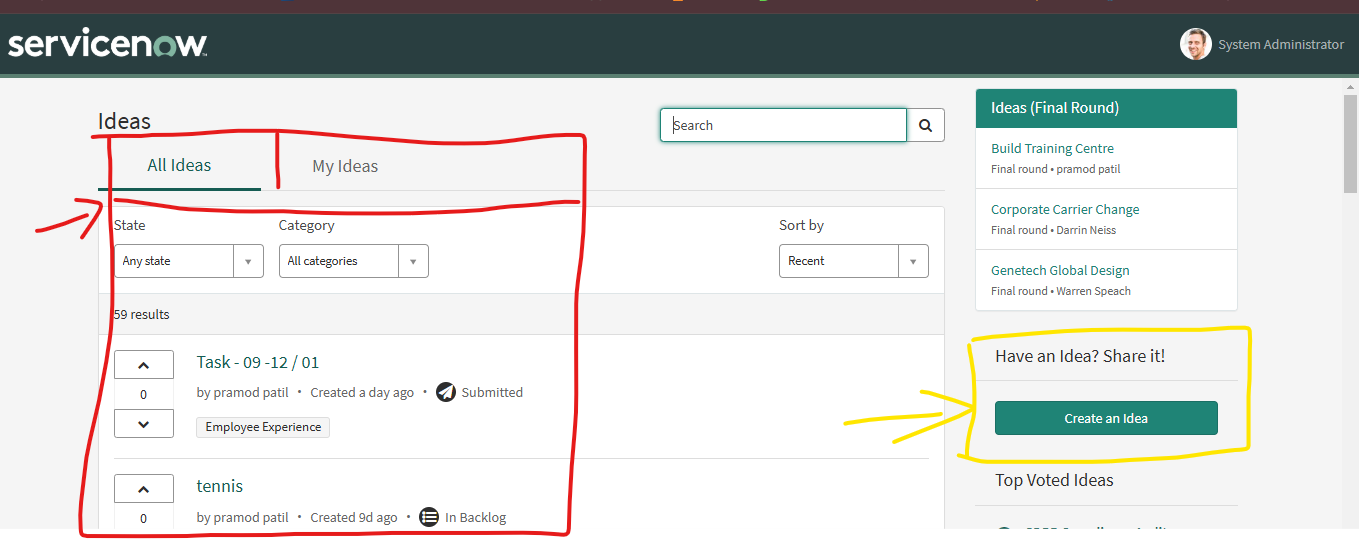This screenshot has height=539, width=1359.
Task: Open the All categories dropdown
Action: 354,261
